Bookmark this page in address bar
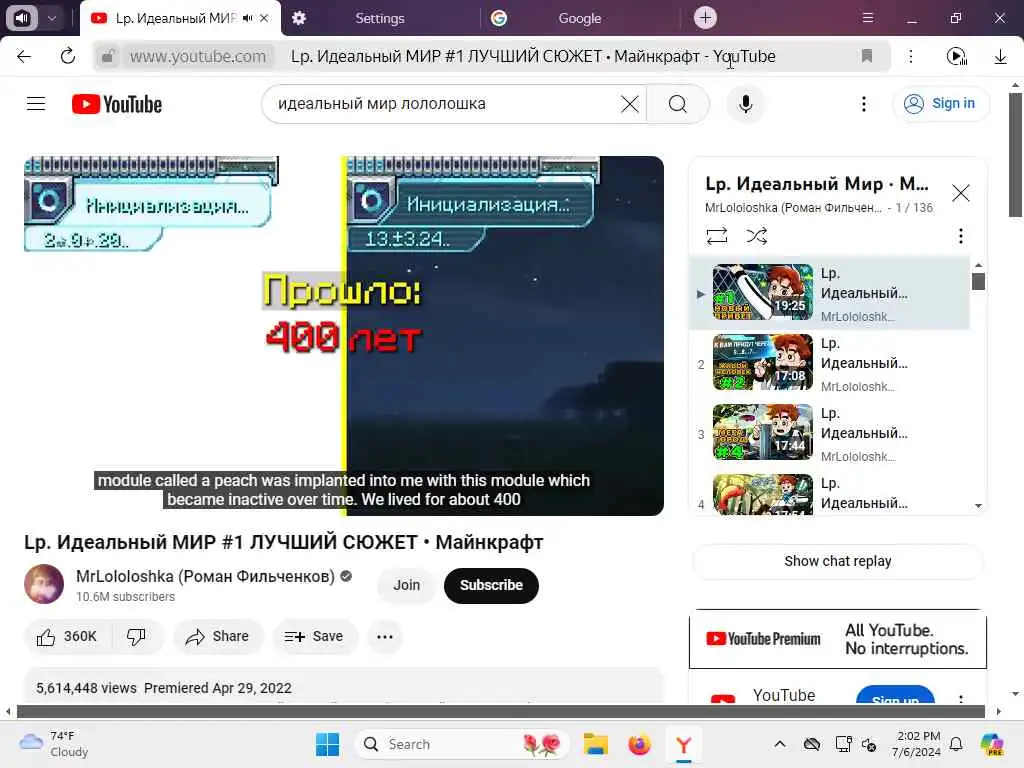 coord(867,56)
